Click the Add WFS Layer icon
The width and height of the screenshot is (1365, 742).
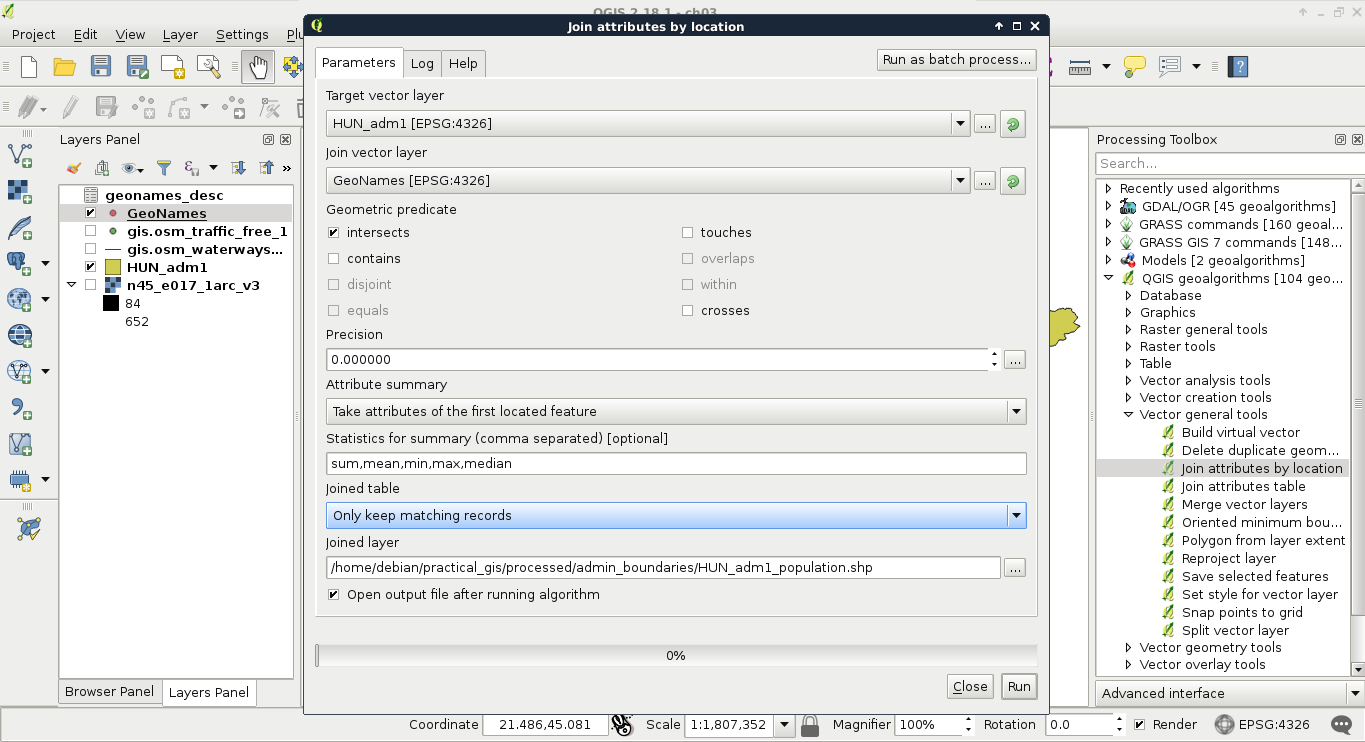tap(20, 371)
